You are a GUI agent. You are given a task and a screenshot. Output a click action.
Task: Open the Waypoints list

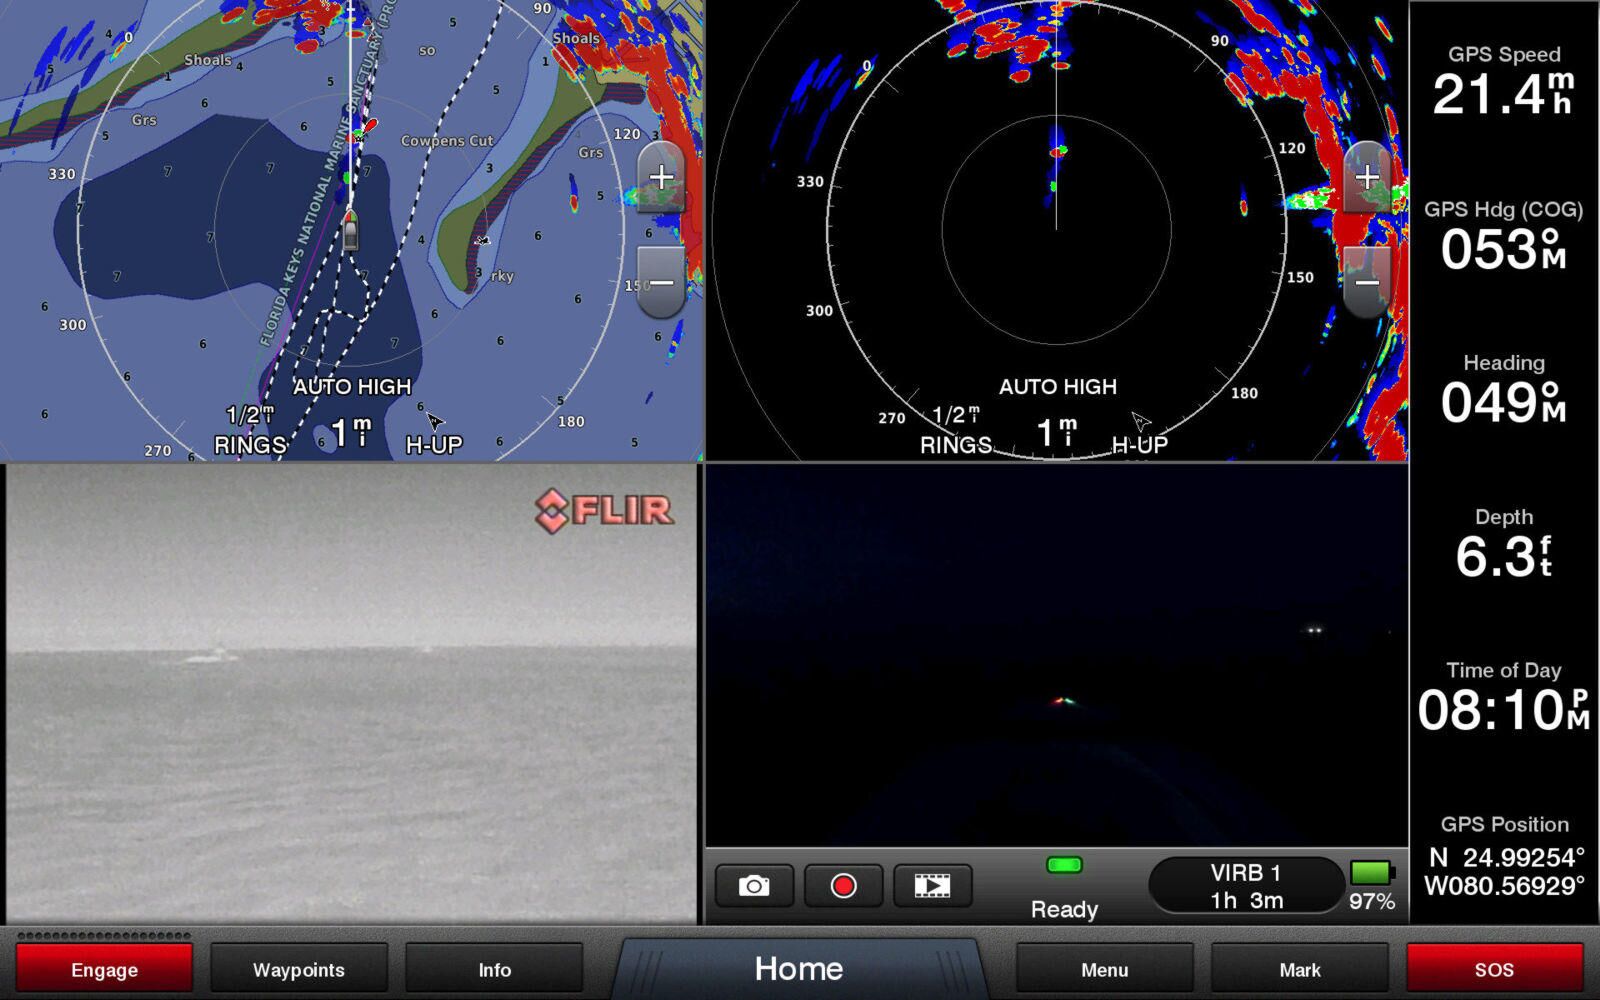click(x=298, y=969)
